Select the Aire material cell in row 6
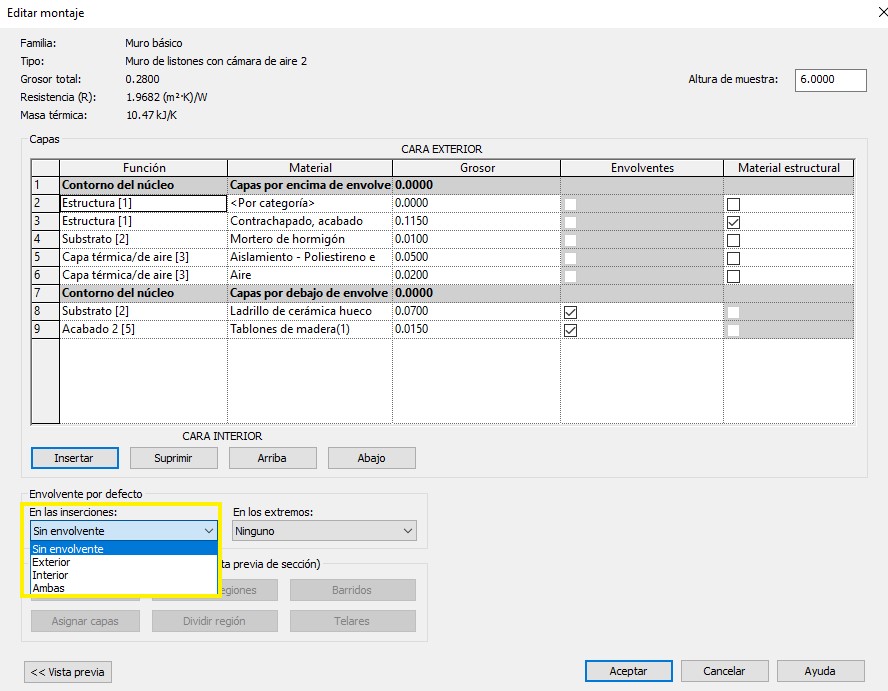The image size is (888, 691). pos(309,275)
